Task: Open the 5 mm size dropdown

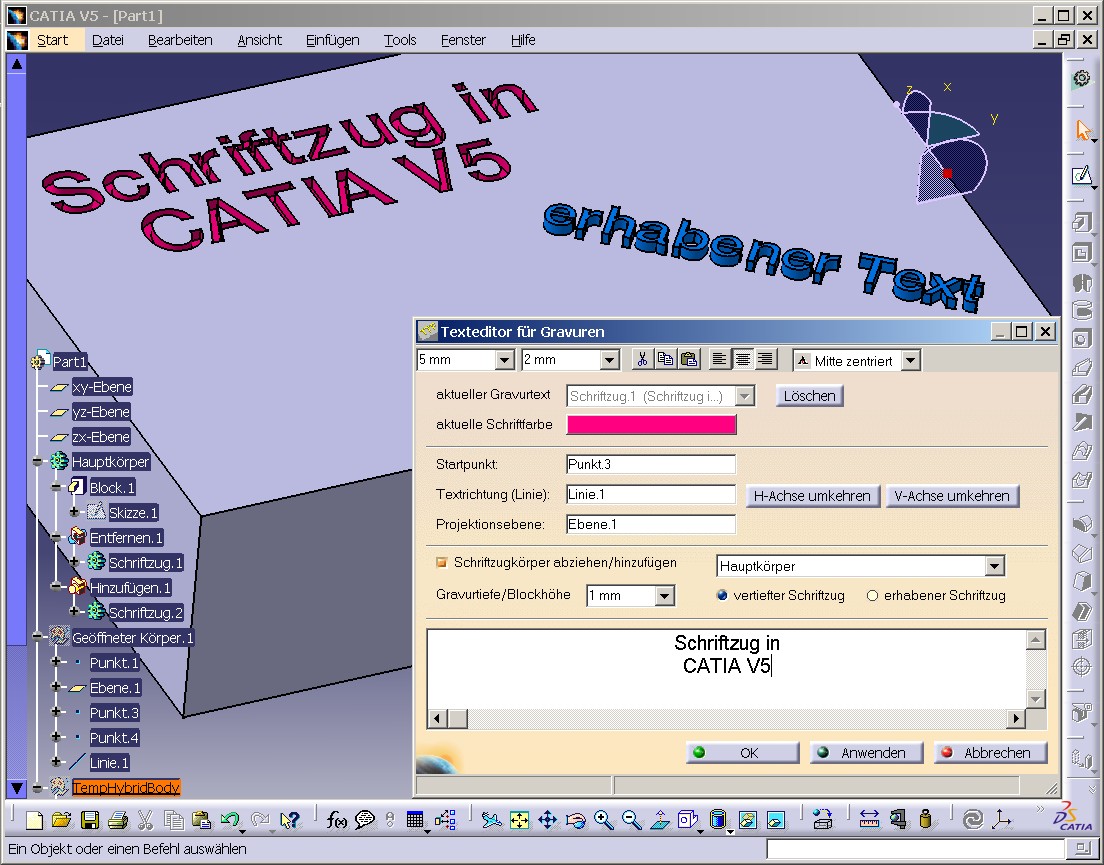Action: [504, 360]
